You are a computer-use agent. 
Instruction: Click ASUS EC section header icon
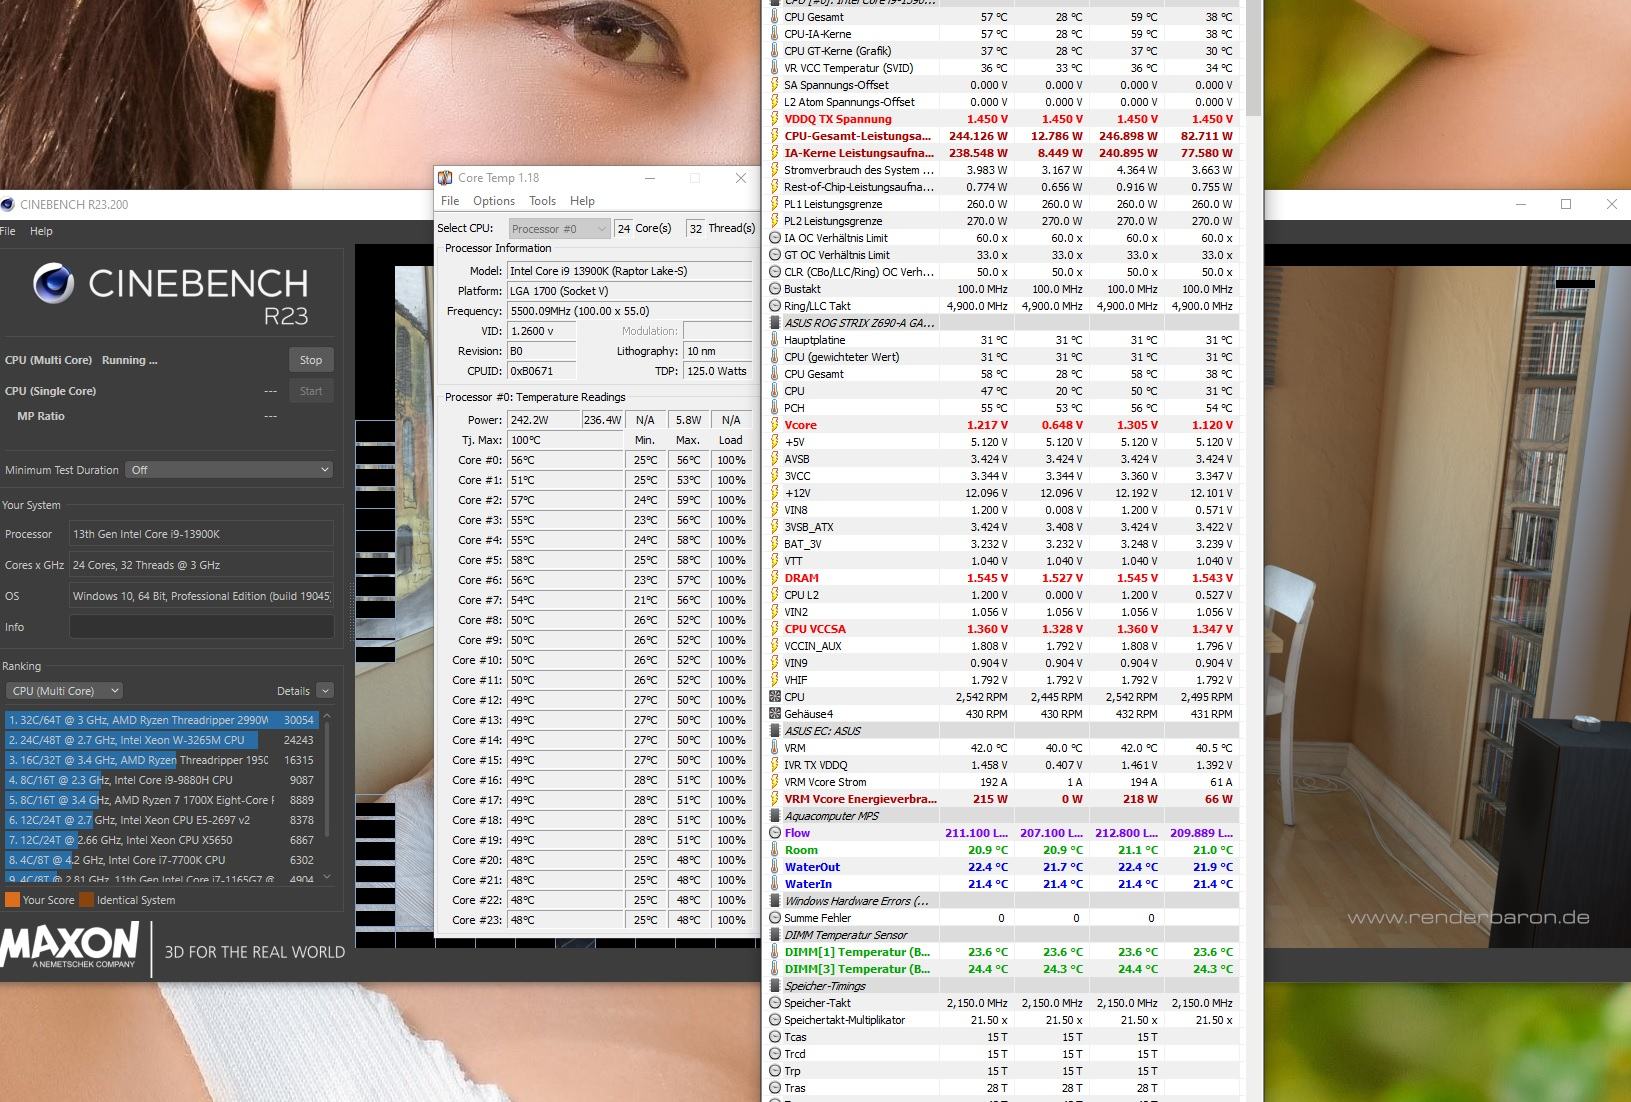pyautogui.click(x=775, y=731)
